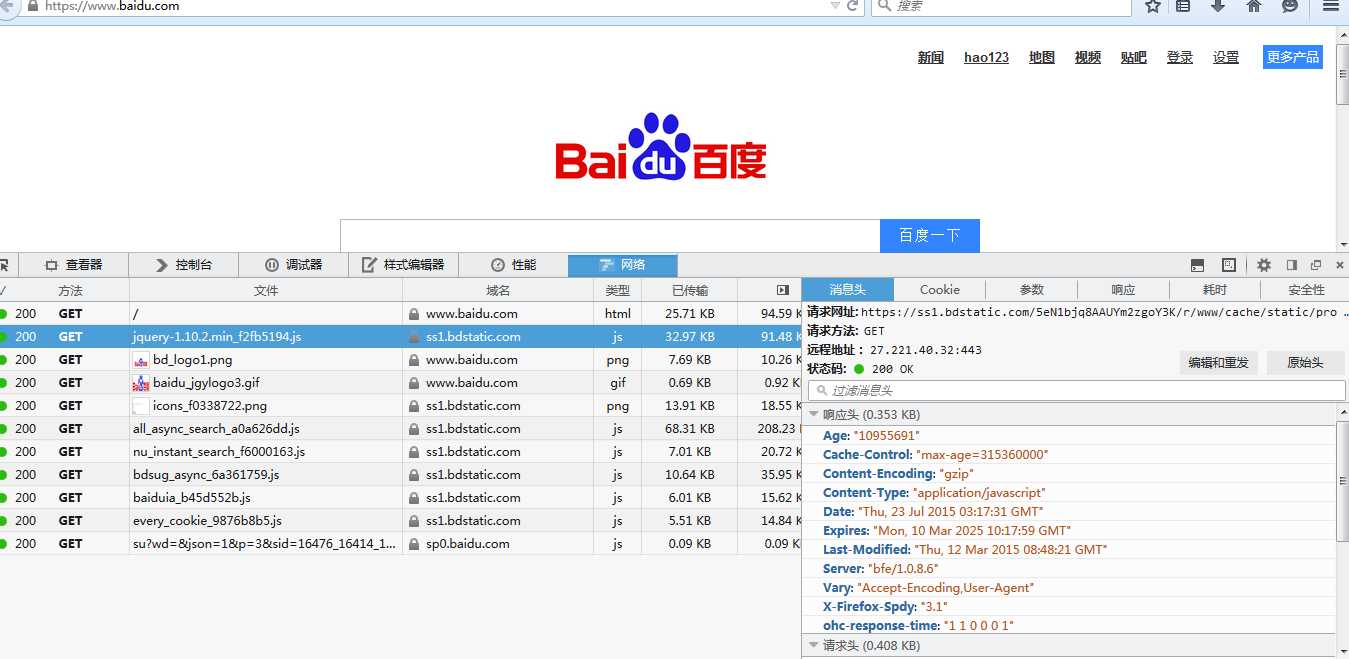The width and height of the screenshot is (1349, 659).
Task: Enable responsive design mode icon
Action: (1229, 265)
